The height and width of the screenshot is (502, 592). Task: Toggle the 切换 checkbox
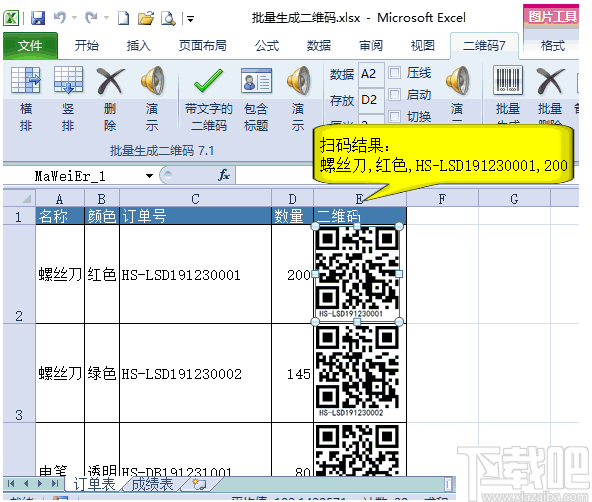point(395,116)
